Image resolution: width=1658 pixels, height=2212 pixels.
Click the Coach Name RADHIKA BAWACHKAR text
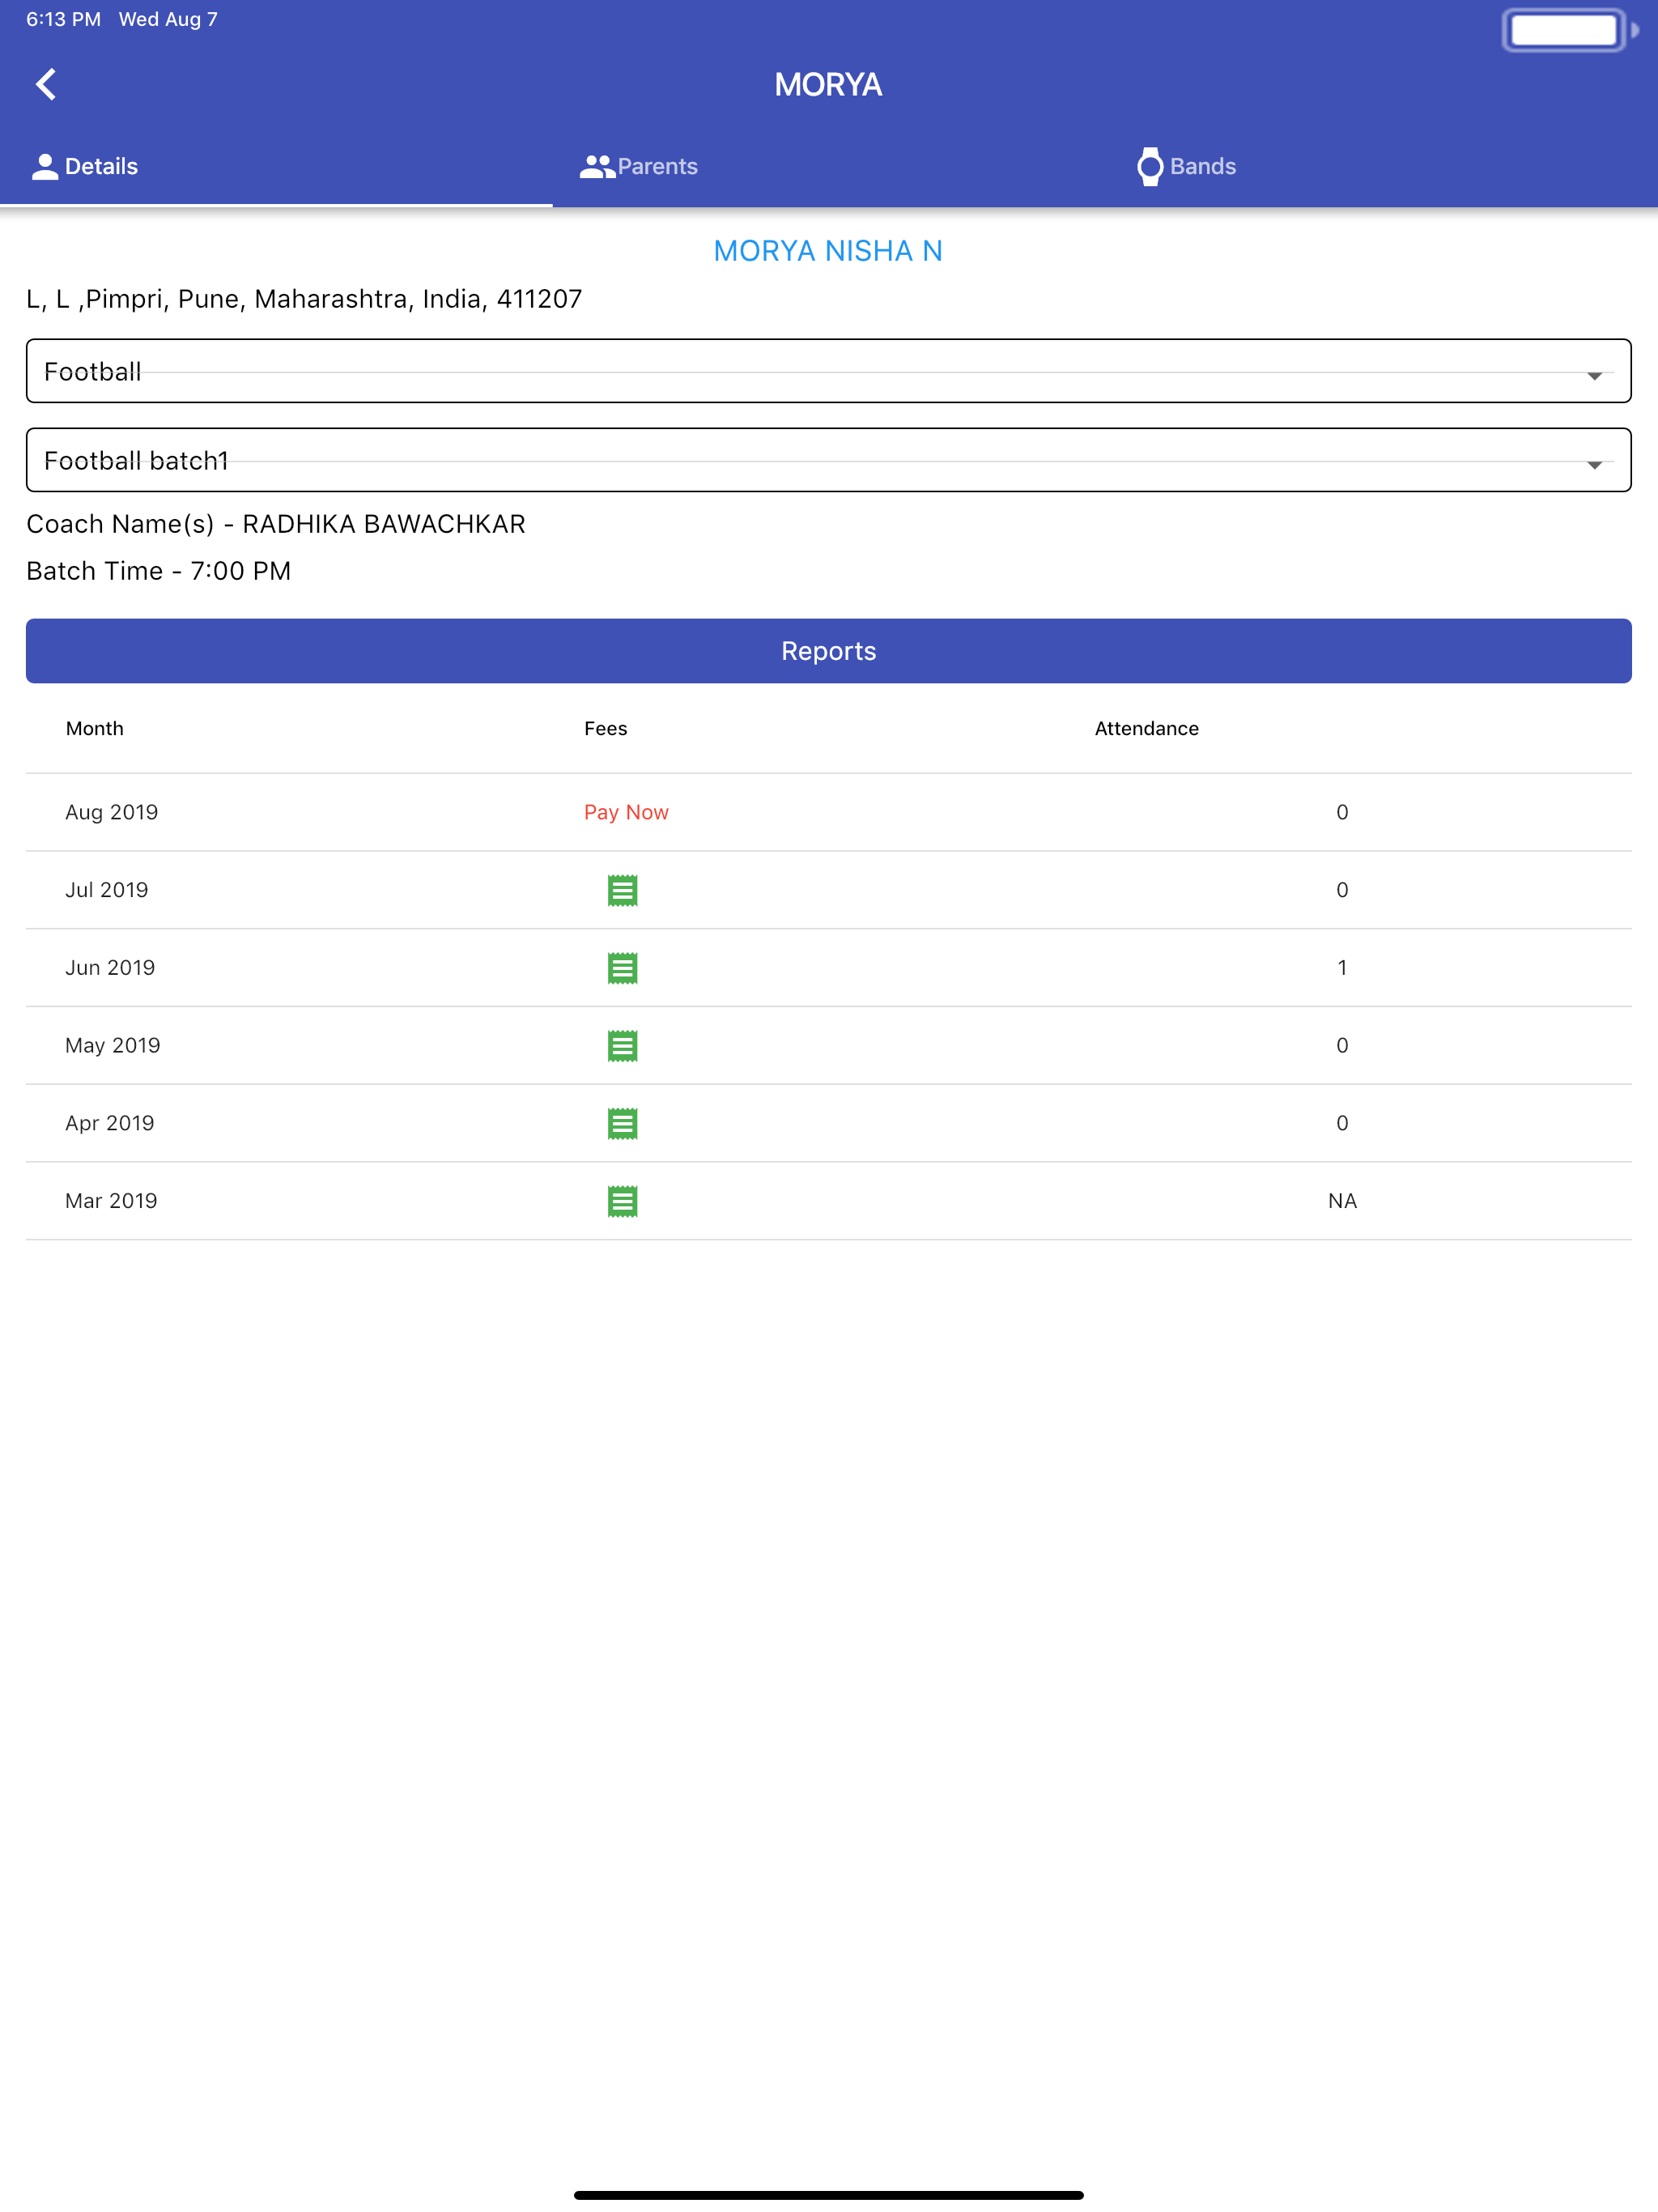click(276, 524)
